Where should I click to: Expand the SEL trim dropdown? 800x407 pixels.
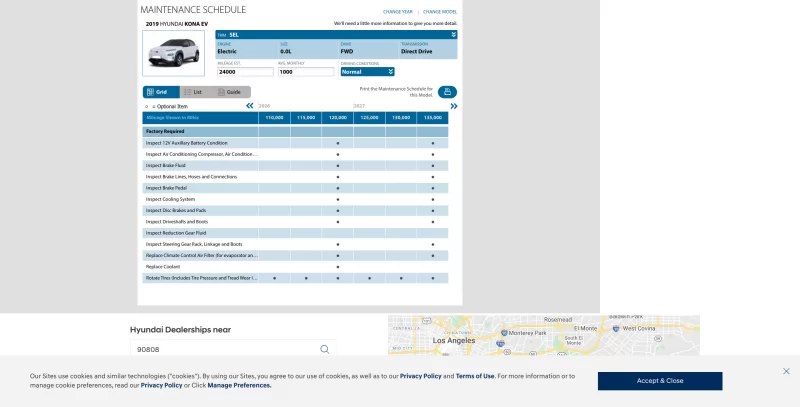(x=453, y=34)
